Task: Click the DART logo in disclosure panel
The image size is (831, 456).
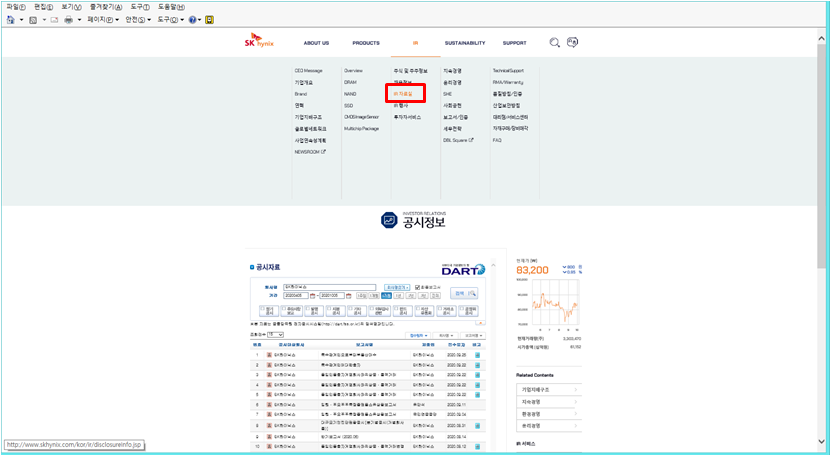Action: pos(463,269)
